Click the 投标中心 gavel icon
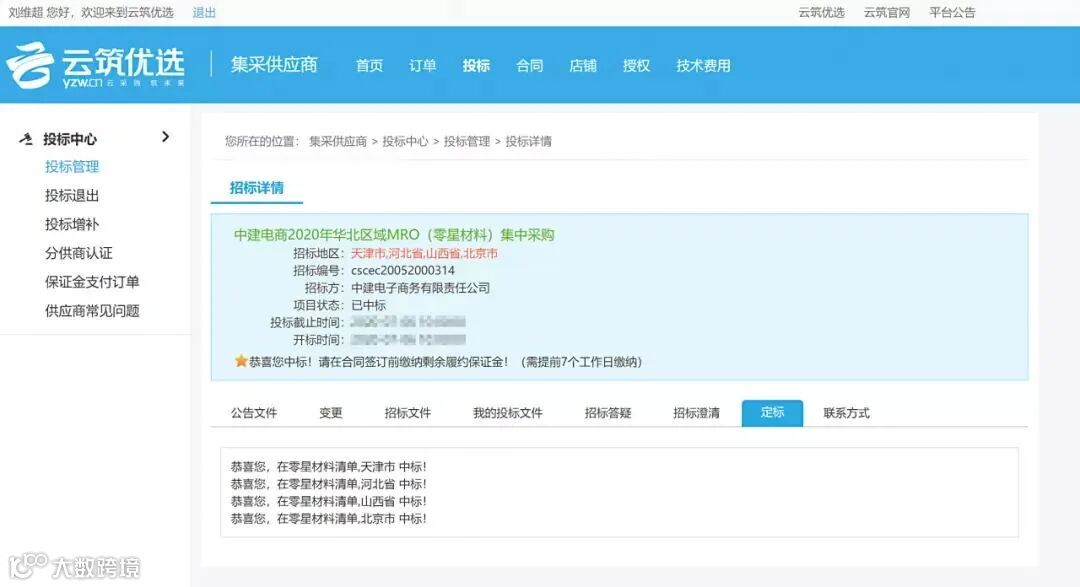The height and width of the screenshot is (587, 1080). [x=26, y=139]
